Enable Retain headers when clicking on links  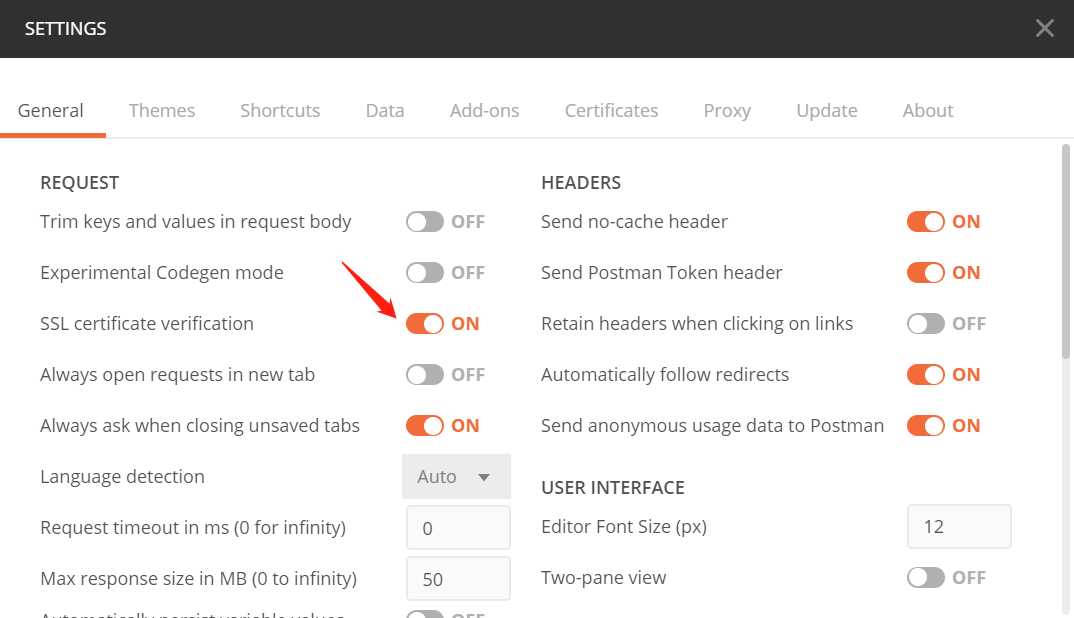pyautogui.click(x=925, y=323)
